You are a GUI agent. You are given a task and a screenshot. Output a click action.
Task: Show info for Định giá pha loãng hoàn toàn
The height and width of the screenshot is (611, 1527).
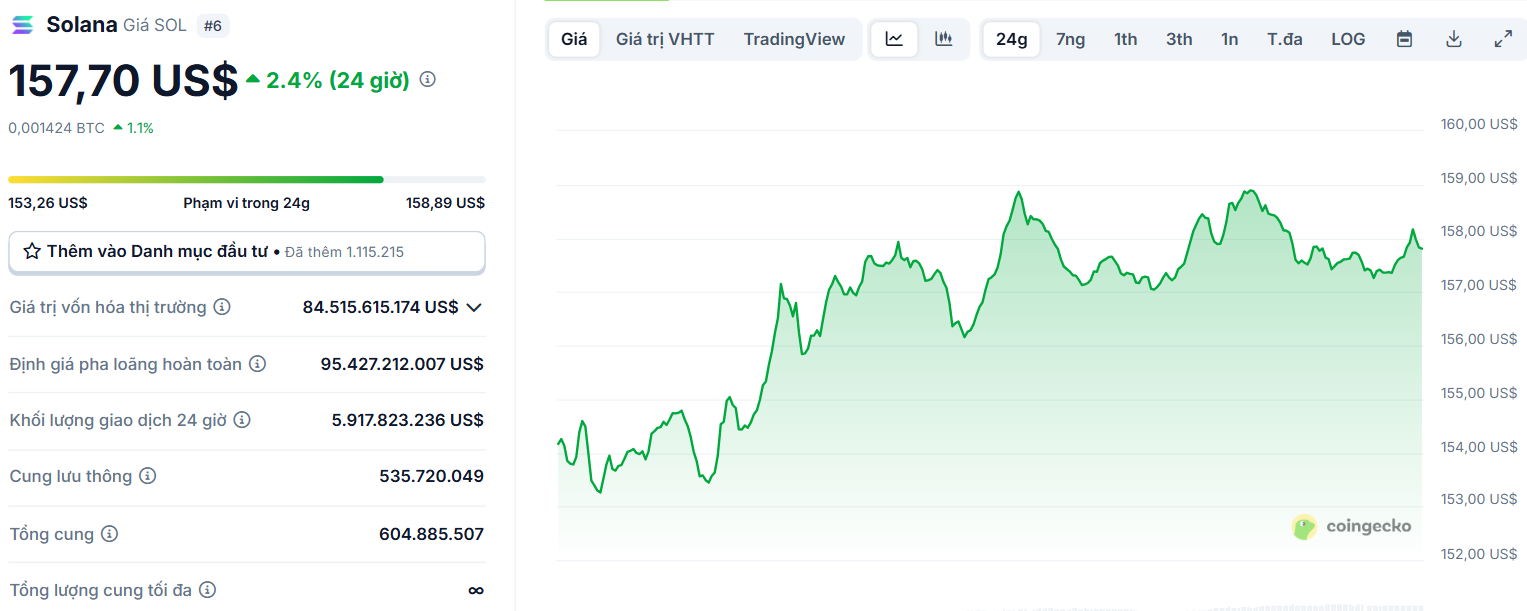click(x=257, y=364)
